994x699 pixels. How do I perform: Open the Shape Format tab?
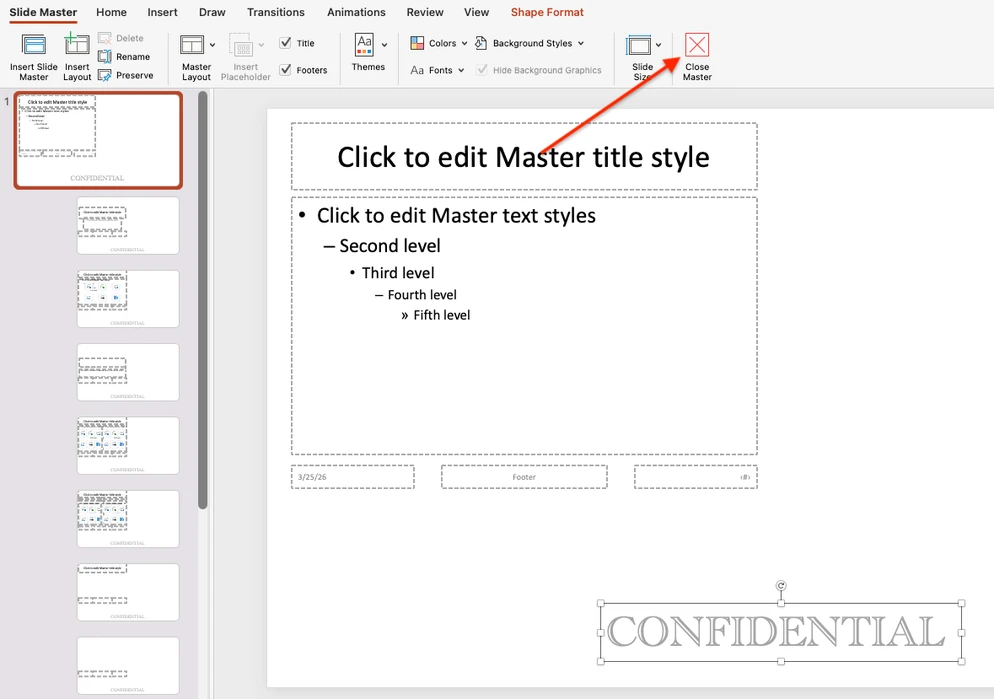click(547, 12)
